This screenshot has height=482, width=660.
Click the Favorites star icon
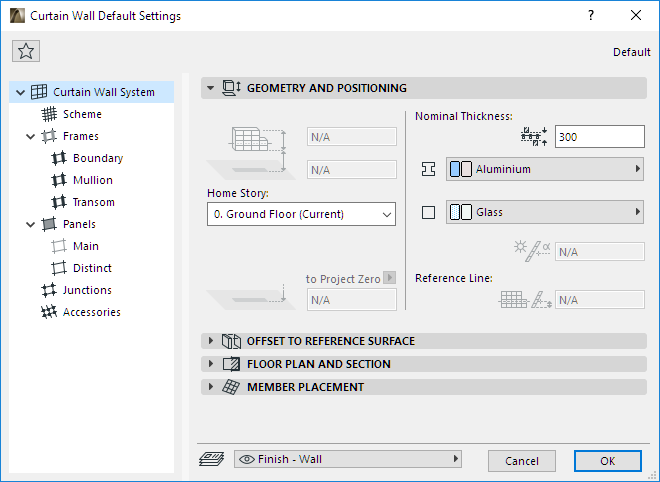(26, 51)
